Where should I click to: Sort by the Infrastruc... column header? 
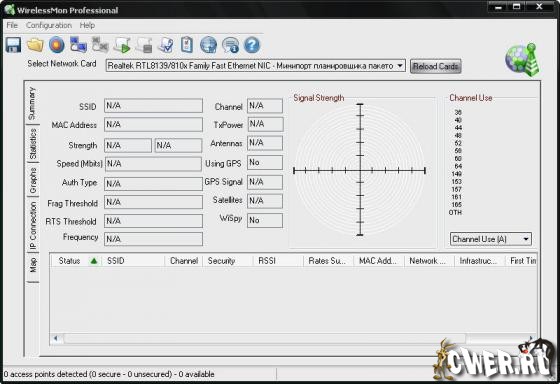tap(479, 261)
